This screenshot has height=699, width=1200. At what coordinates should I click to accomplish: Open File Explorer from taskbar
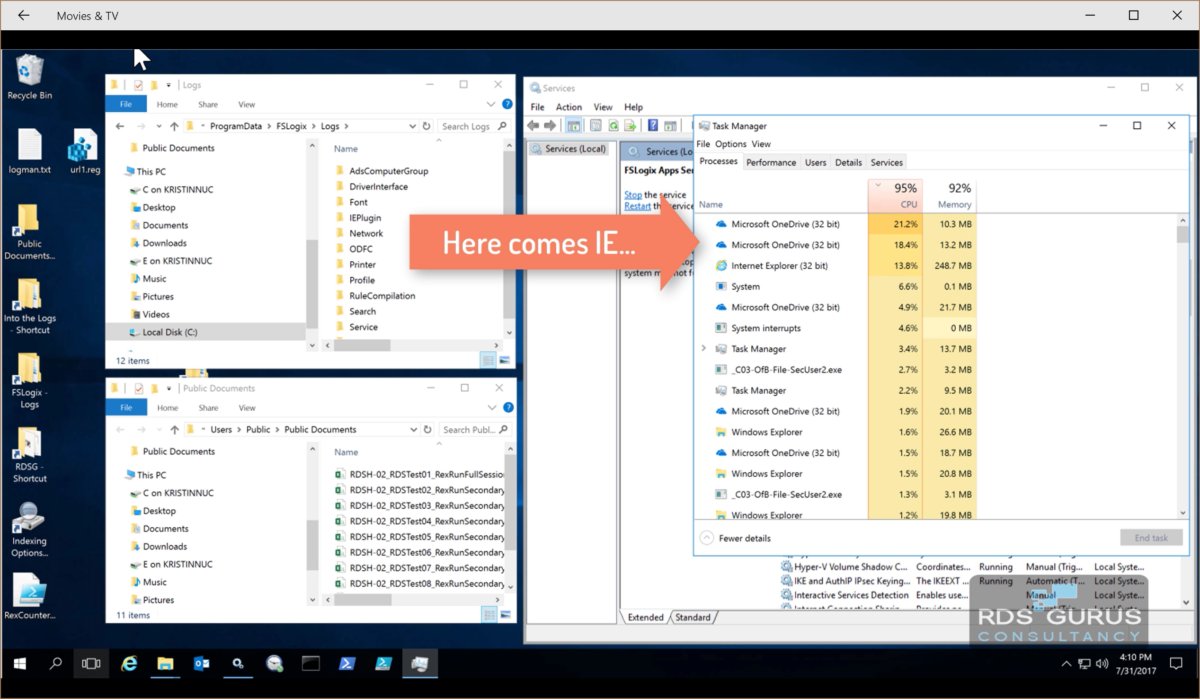tap(165, 663)
